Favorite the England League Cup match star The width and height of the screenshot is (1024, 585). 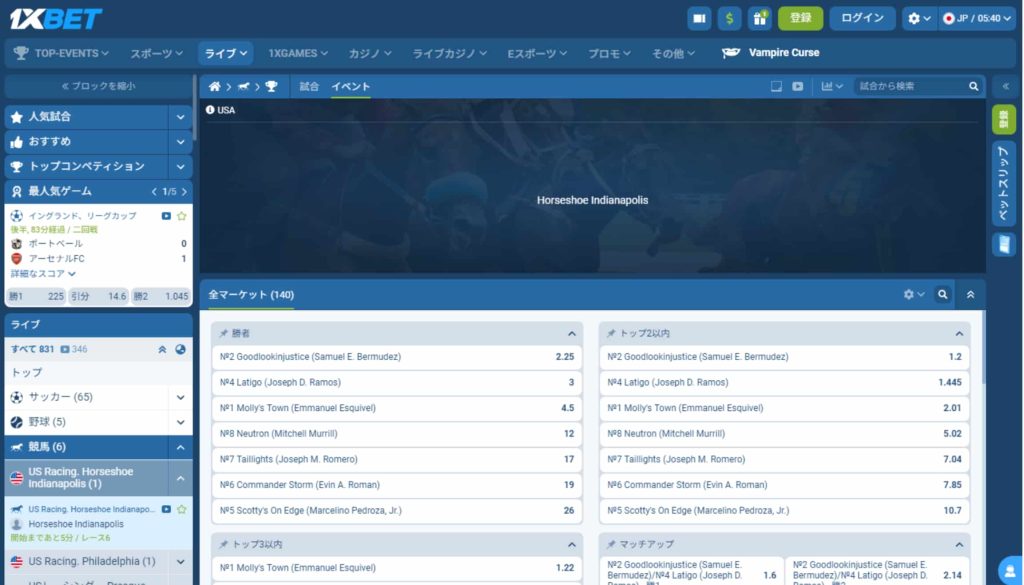[182, 216]
